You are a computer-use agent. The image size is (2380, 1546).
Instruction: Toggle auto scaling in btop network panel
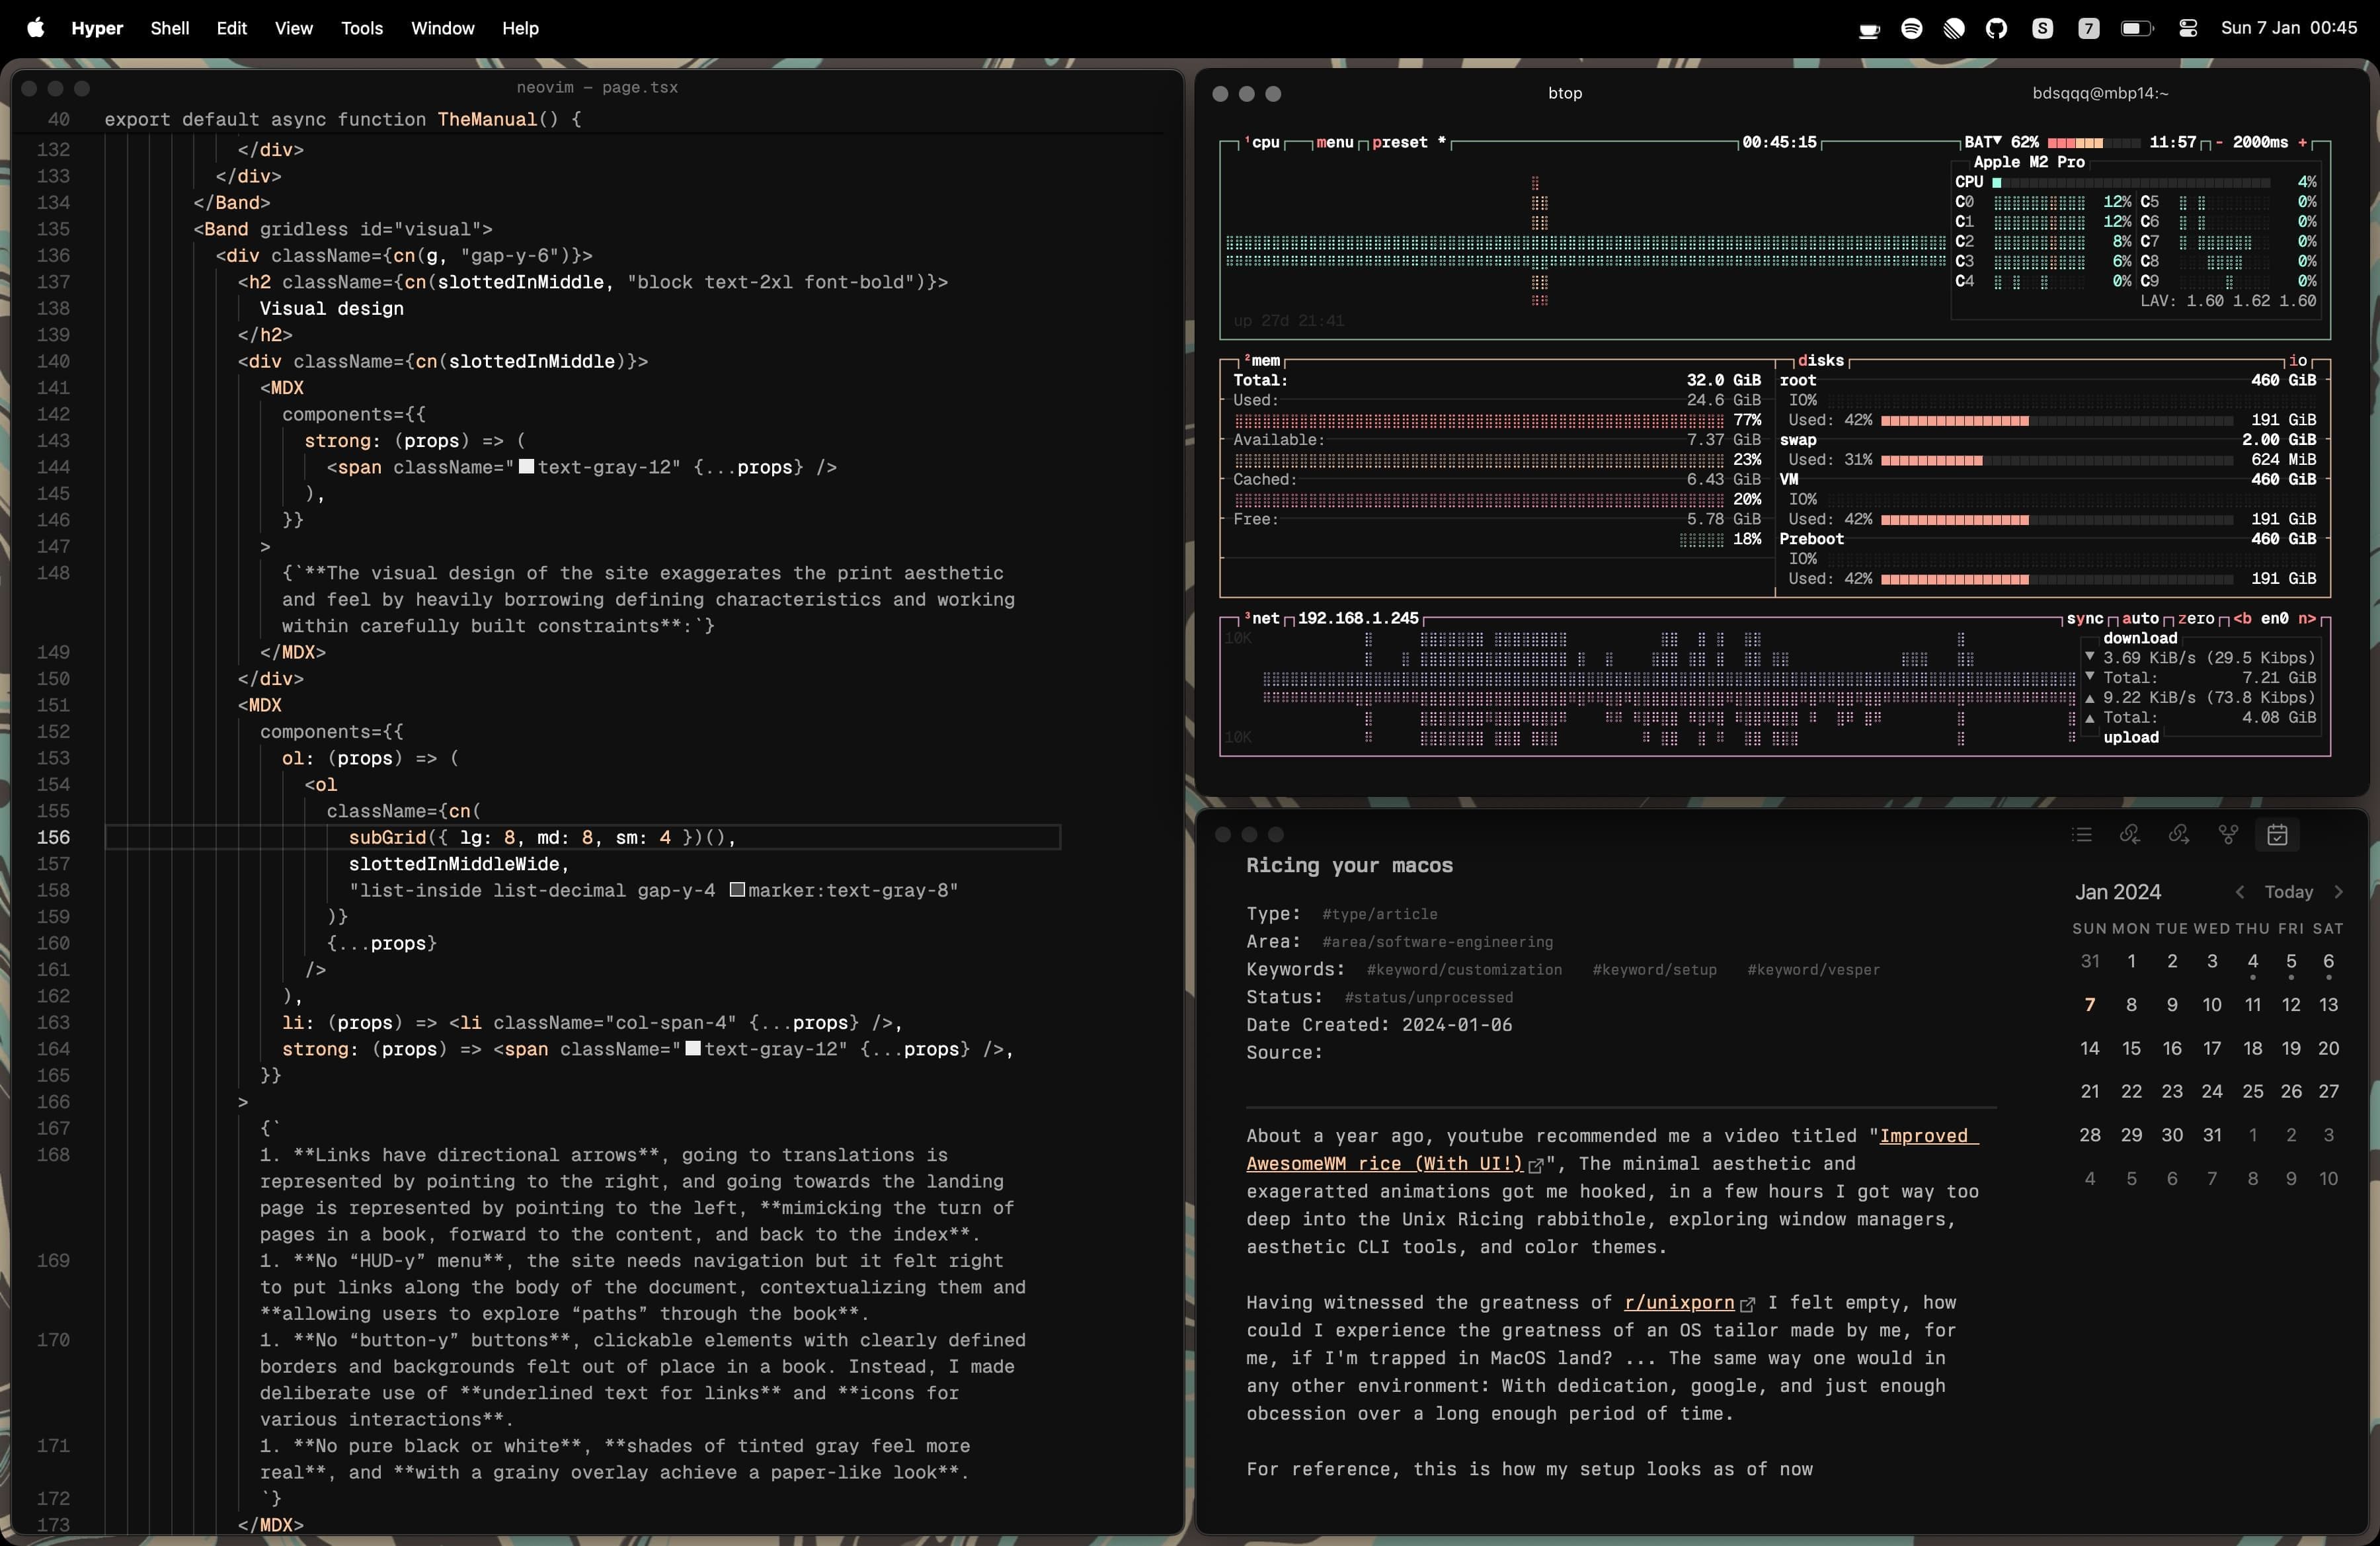[2141, 619]
